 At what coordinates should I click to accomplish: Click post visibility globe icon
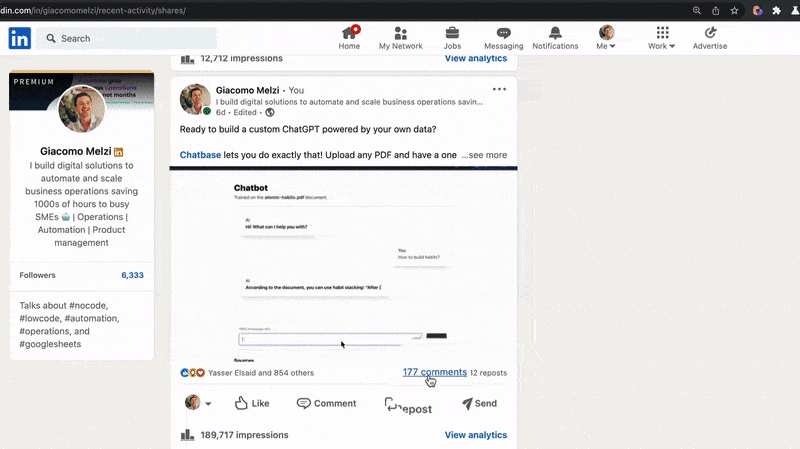click(x=270, y=112)
